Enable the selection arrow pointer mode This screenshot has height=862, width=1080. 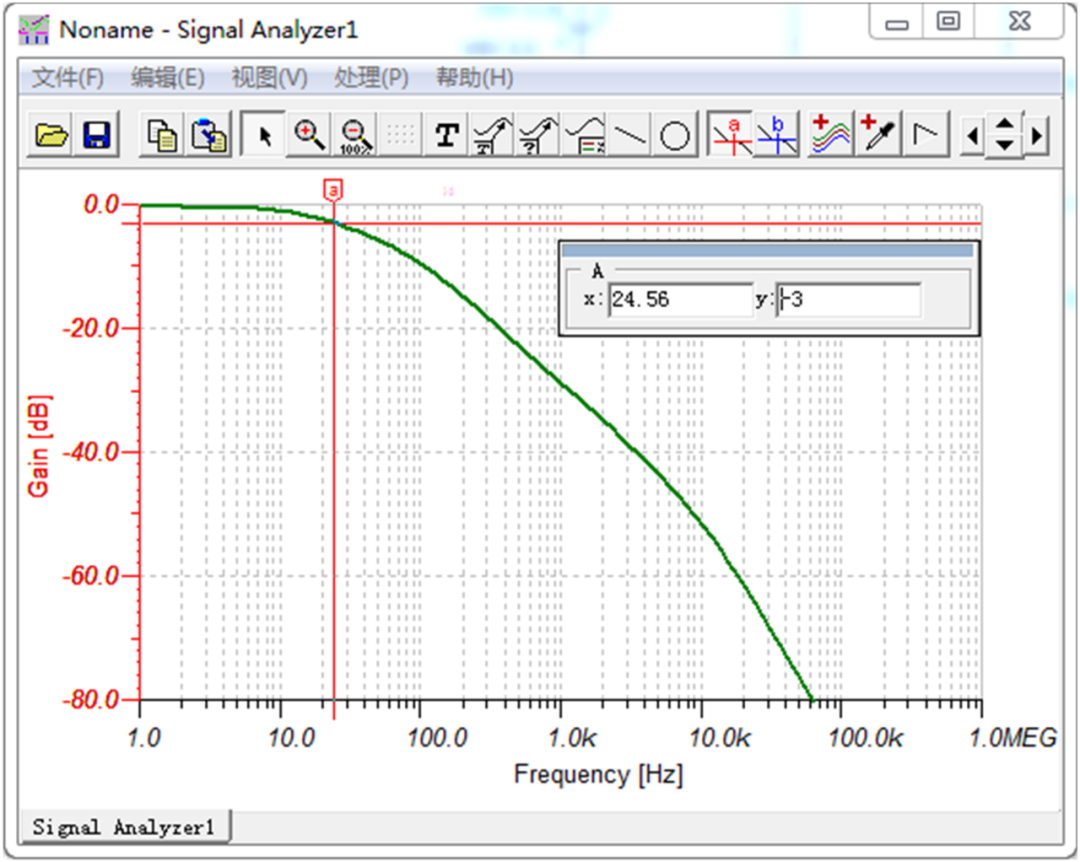point(262,135)
